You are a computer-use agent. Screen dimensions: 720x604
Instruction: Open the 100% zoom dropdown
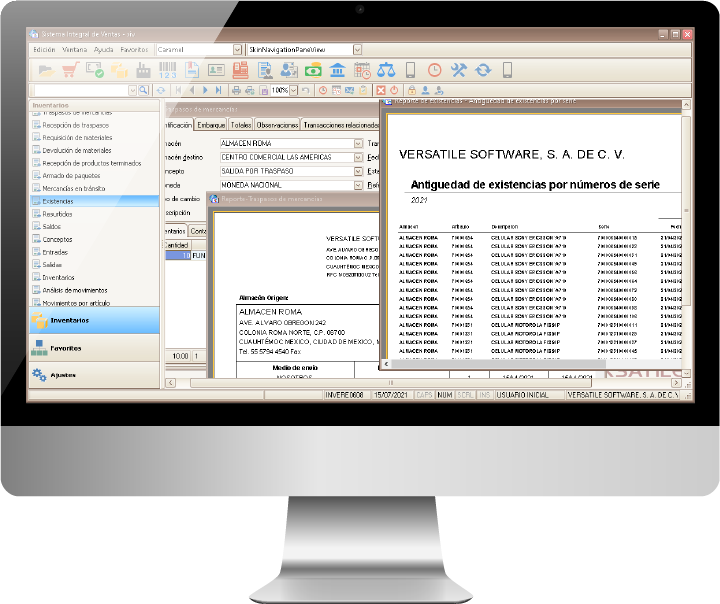[x=293, y=90]
